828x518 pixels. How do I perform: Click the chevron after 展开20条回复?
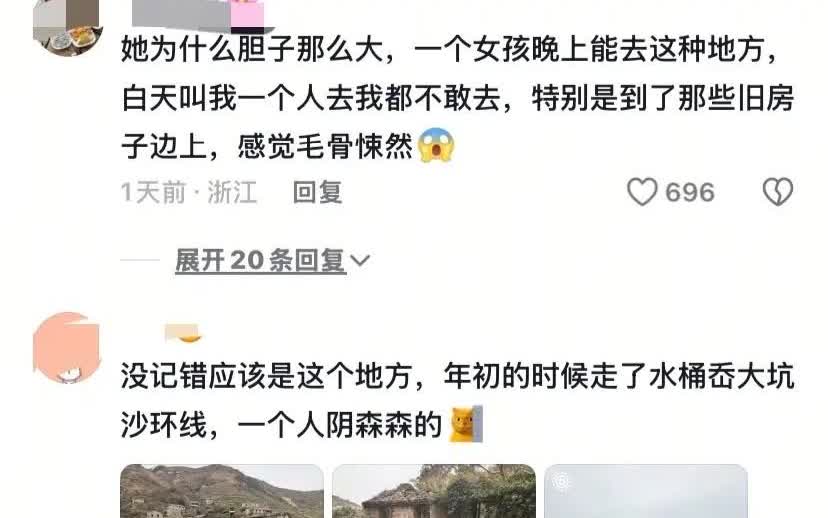click(x=360, y=260)
